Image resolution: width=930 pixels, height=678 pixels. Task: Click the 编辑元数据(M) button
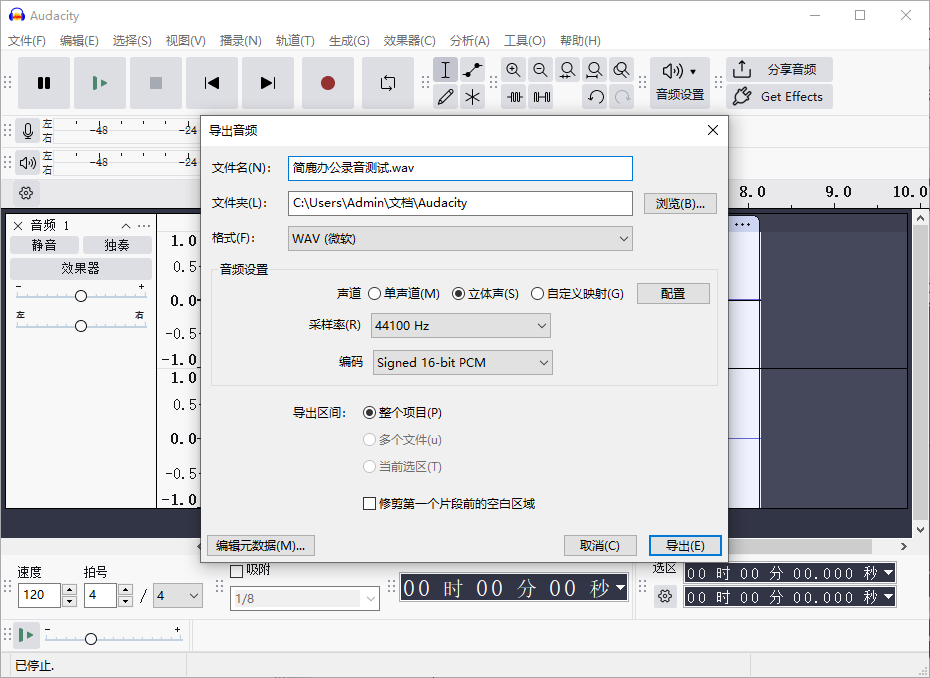click(x=259, y=545)
